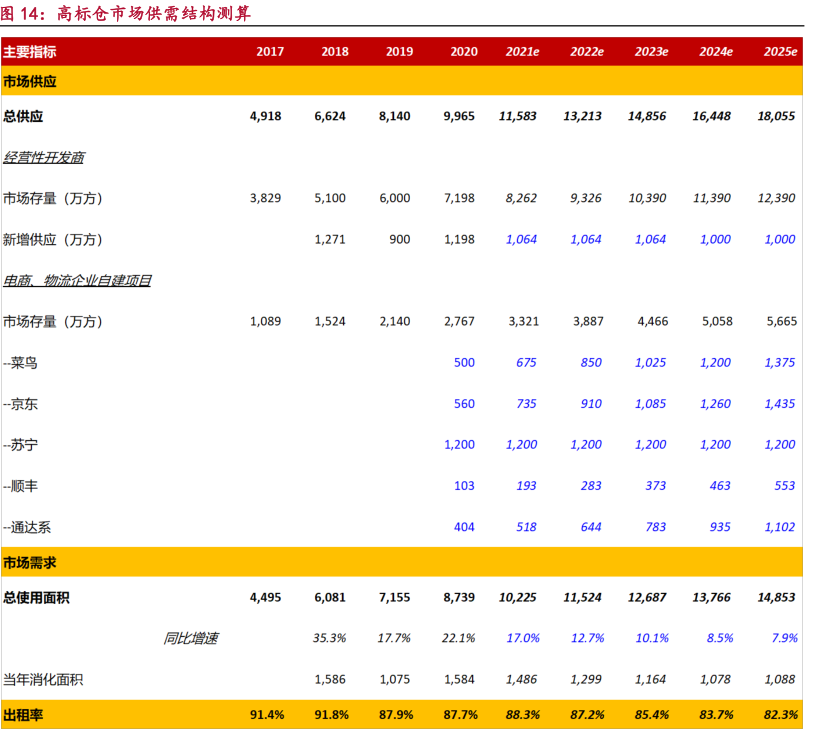The width and height of the screenshot is (817, 735).
Task: Click the 同比增速 value 35.3%
Action: [330, 638]
